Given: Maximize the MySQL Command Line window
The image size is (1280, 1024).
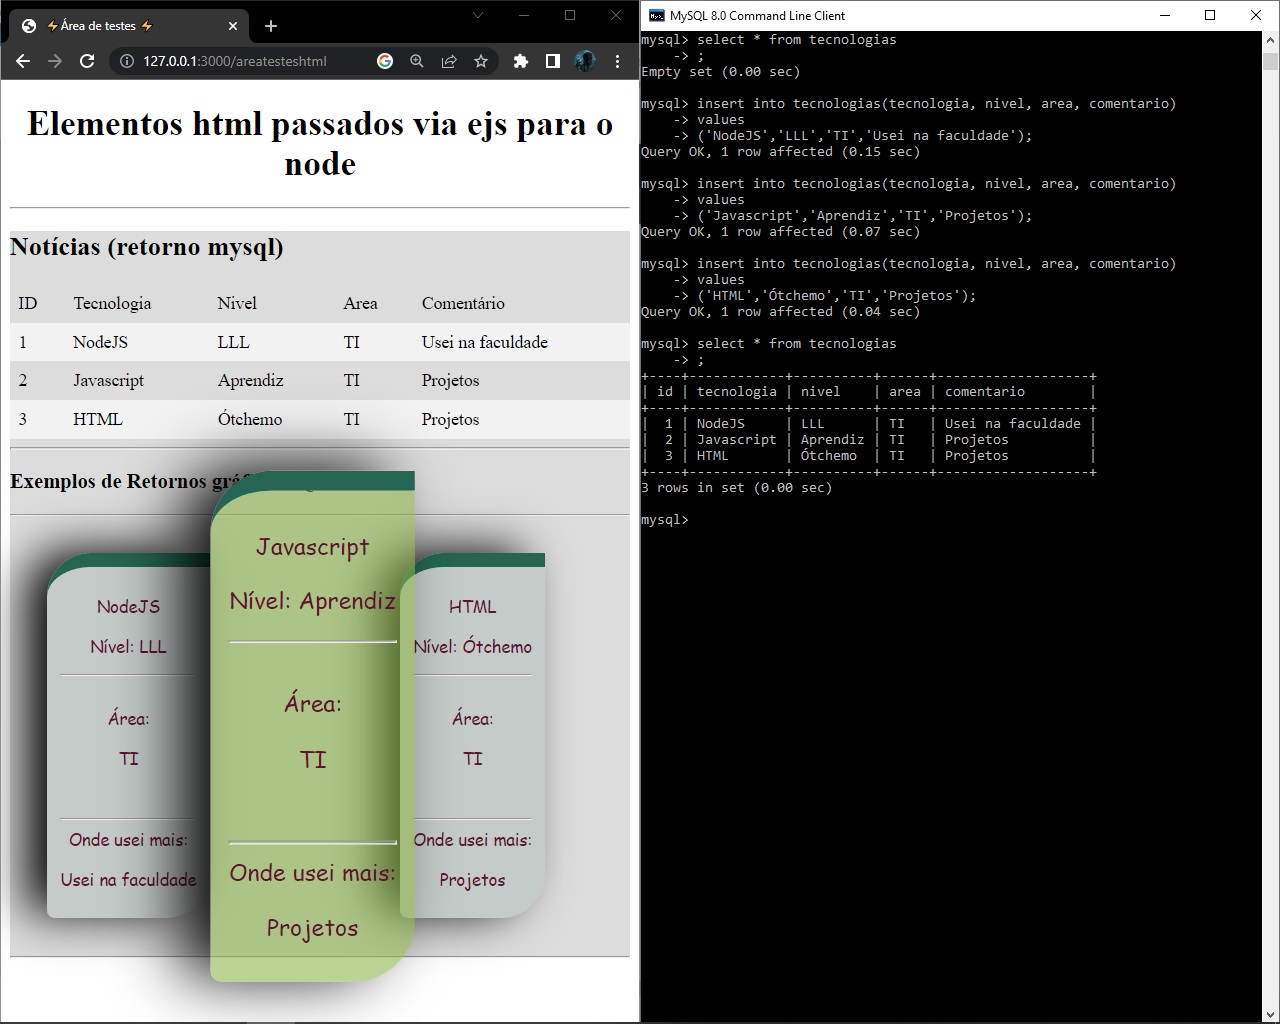Looking at the screenshot, I should tap(1210, 15).
